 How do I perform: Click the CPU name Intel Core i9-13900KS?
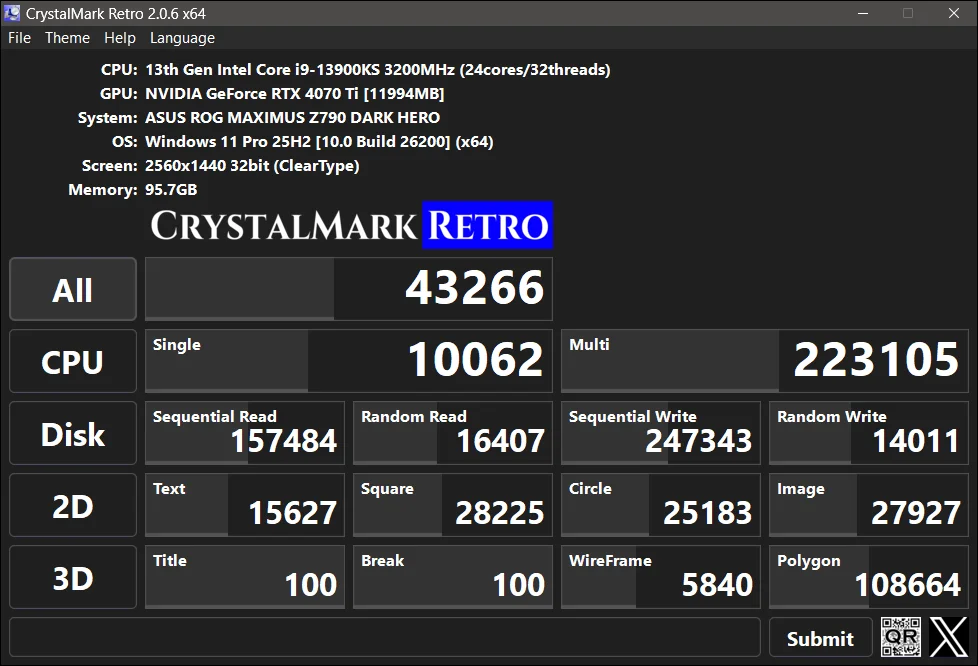tap(377, 69)
